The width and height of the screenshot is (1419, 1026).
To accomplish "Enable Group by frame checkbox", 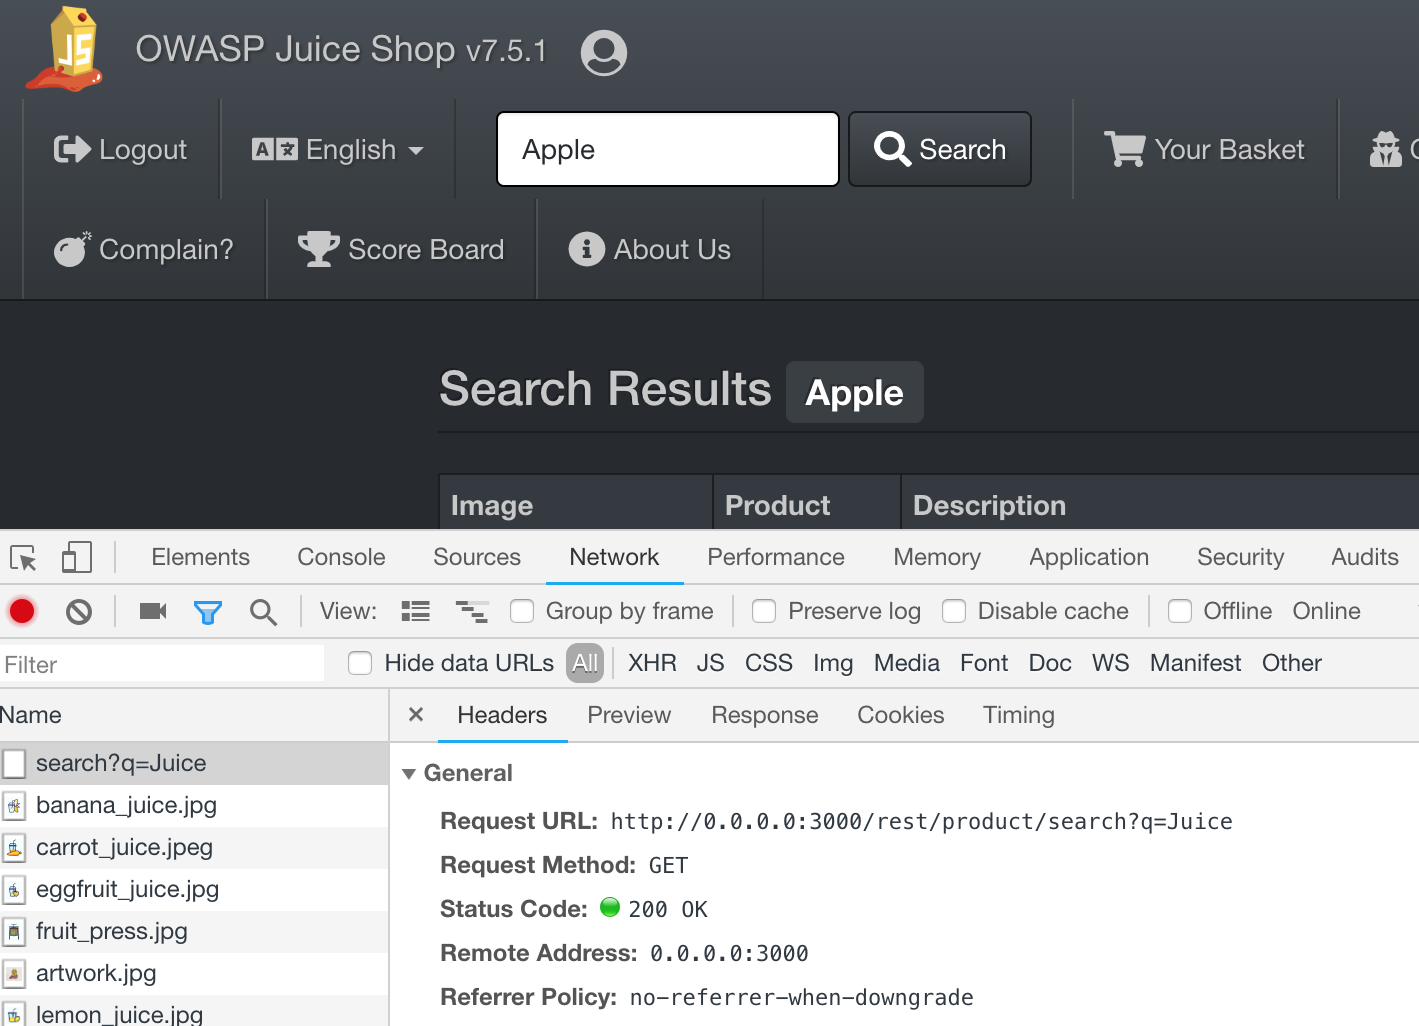I will click(x=522, y=611).
